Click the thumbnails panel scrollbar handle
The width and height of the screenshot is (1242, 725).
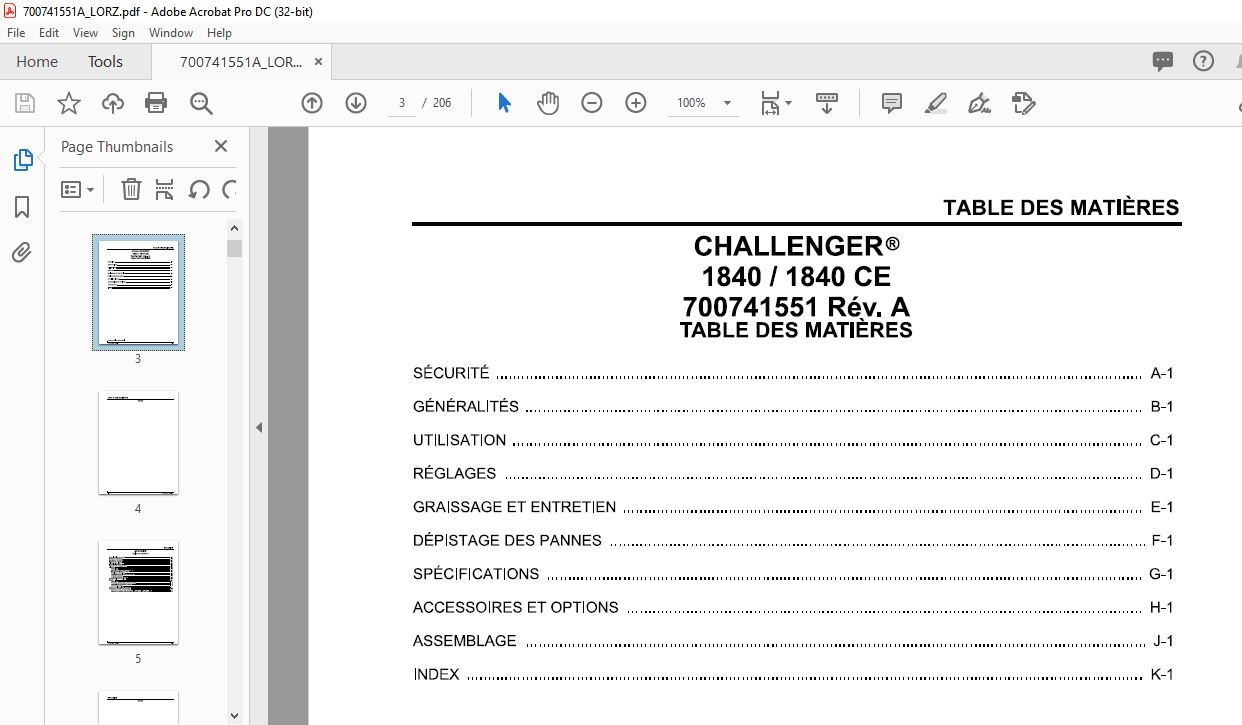(234, 249)
